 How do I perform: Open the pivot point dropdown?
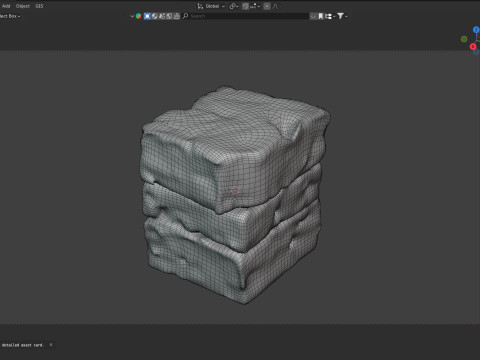tap(234, 6)
